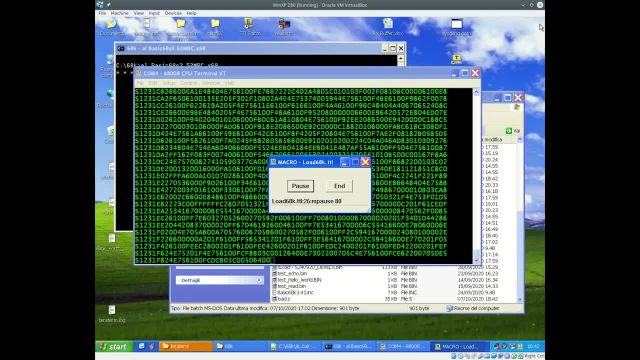Click the Tera Term terminal window icon

pyautogui.click(x=139, y=73)
